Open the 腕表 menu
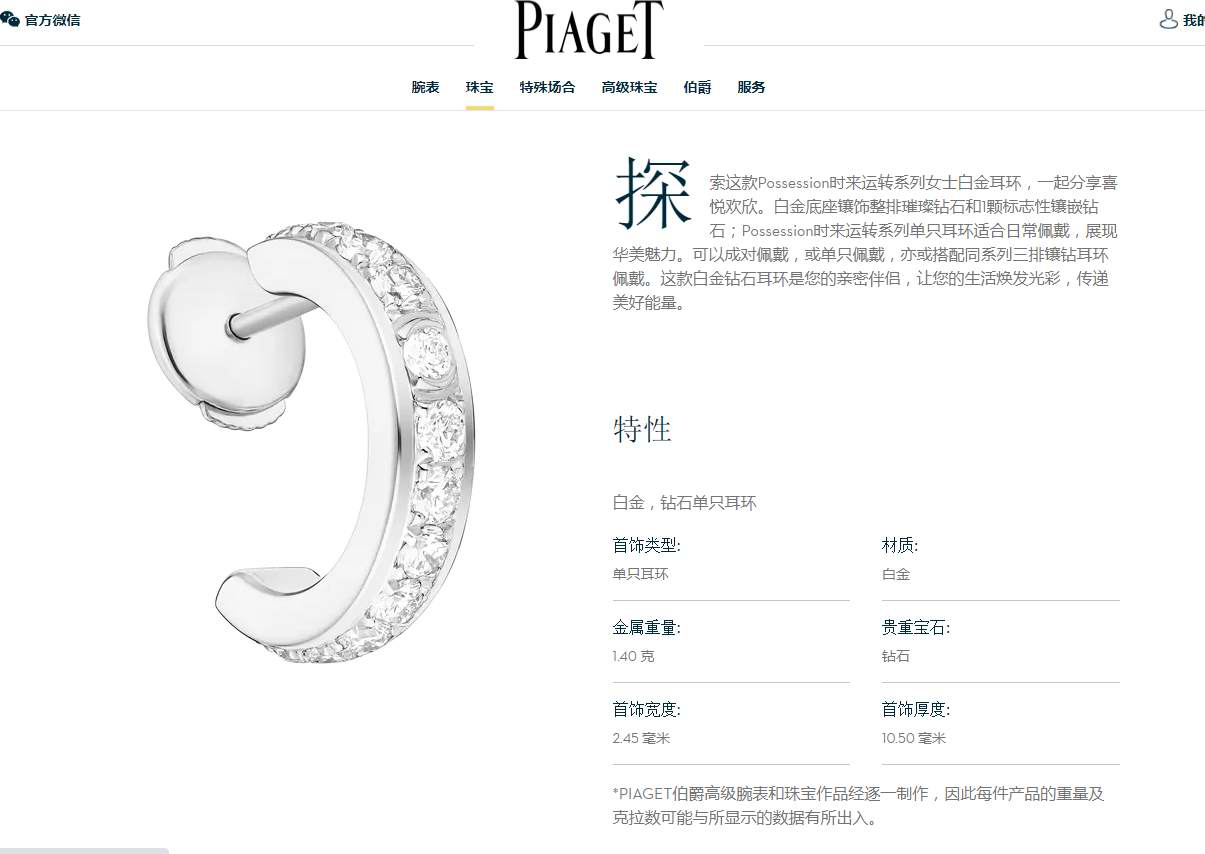1205x854 pixels. point(425,87)
